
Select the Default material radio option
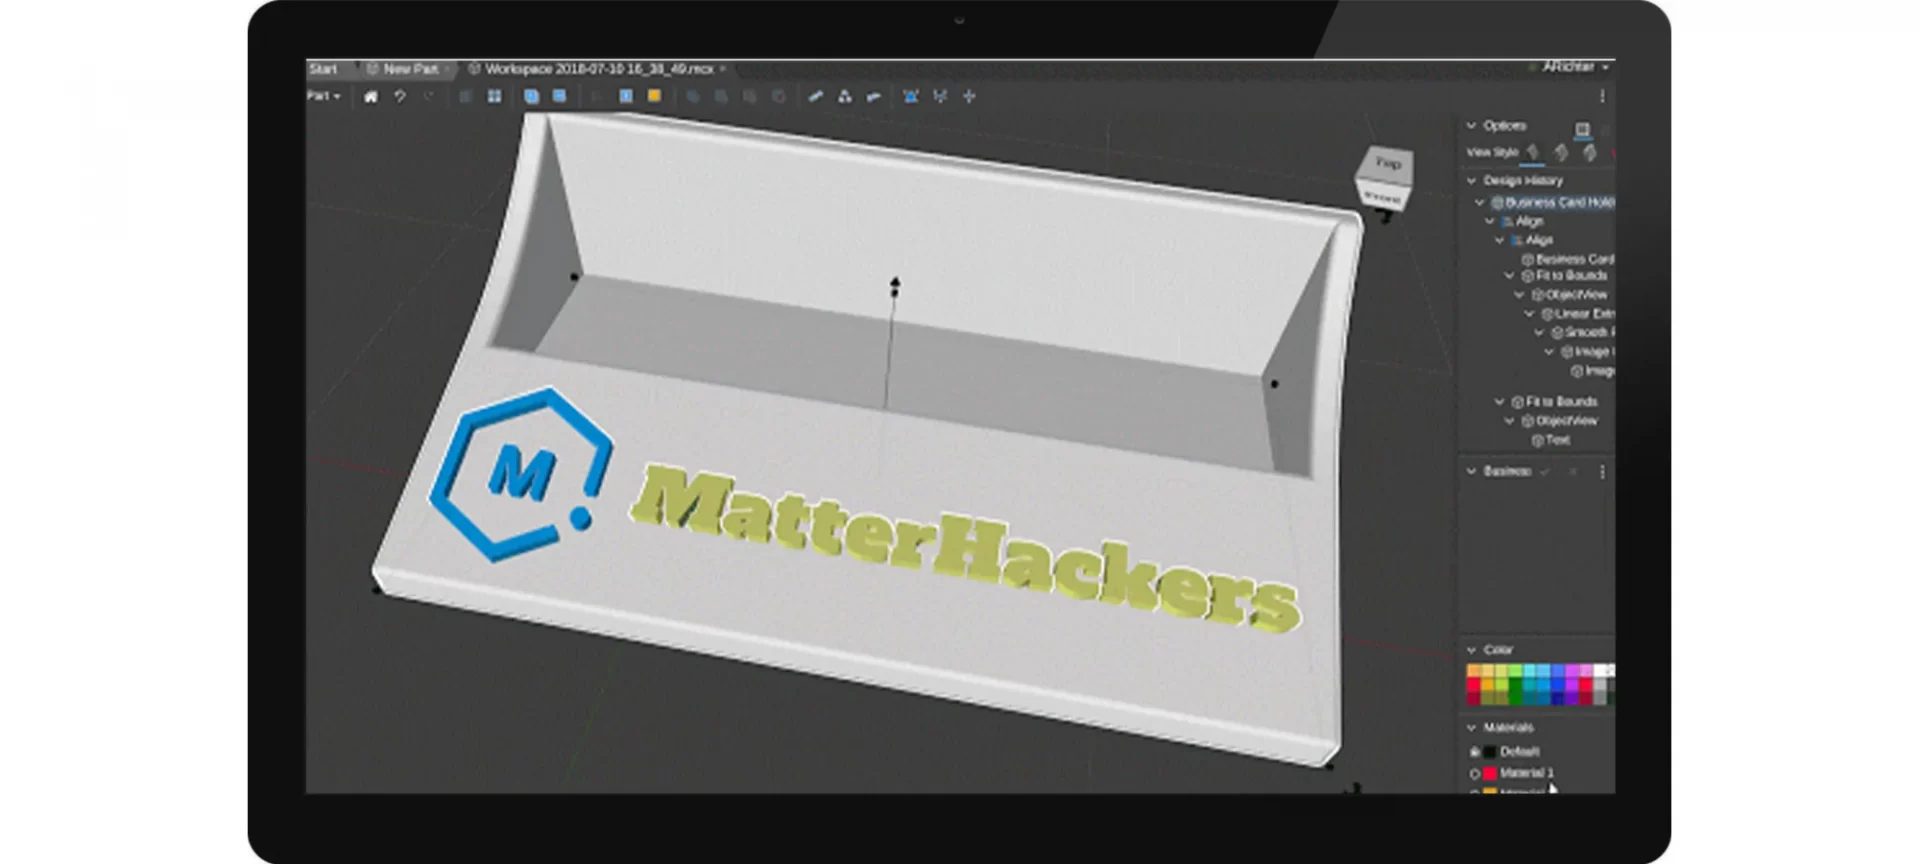click(x=1475, y=752)
